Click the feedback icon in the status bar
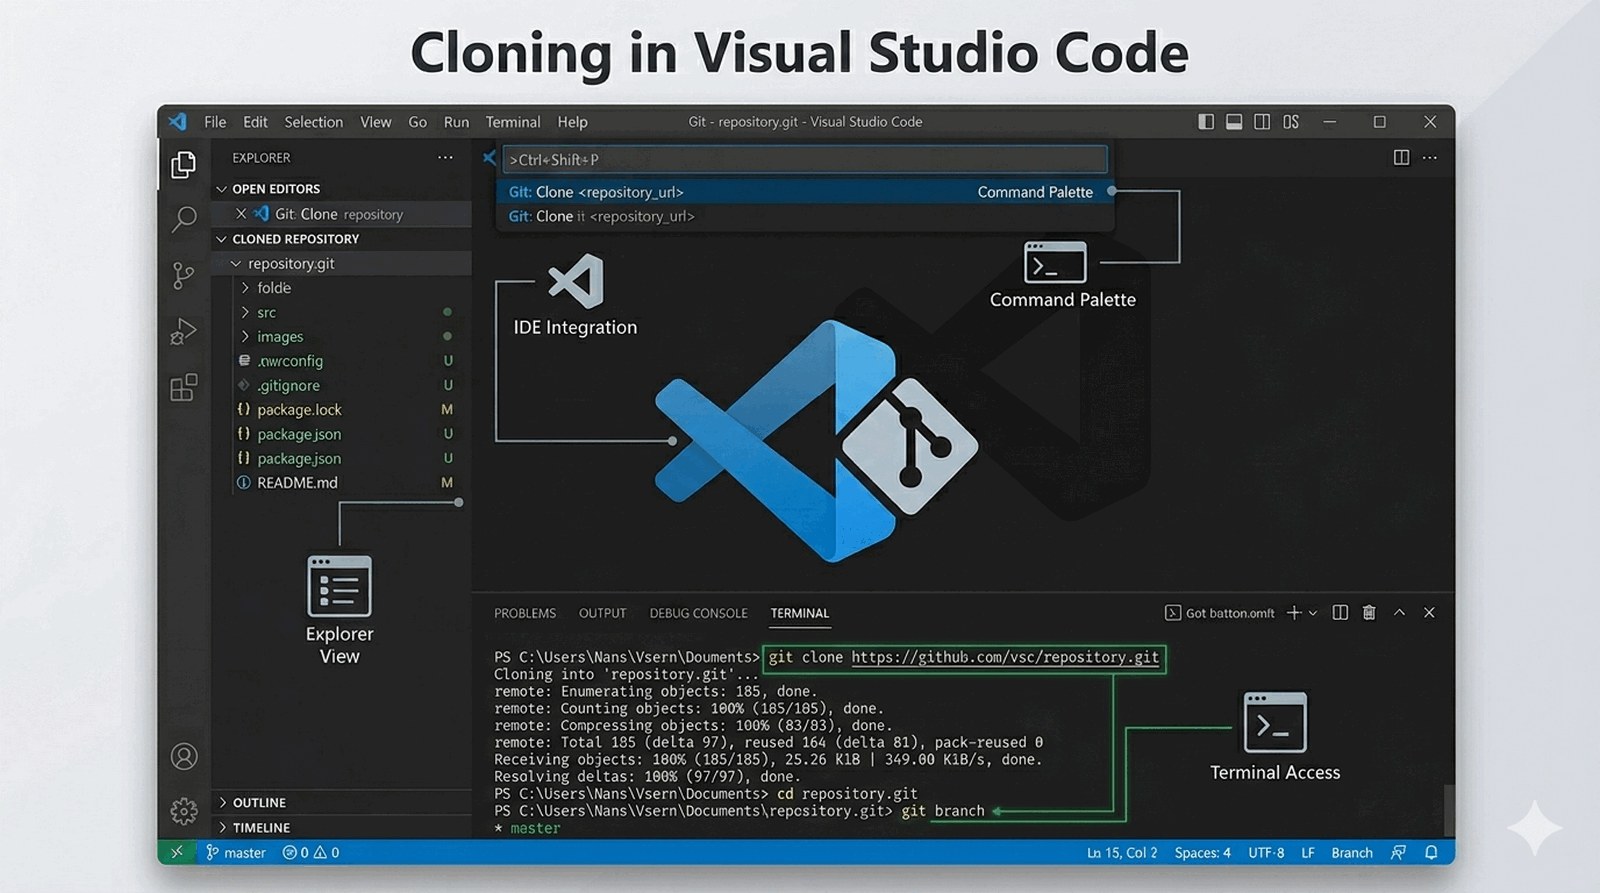This screenshot has width=1600, height=893. 1399,853
